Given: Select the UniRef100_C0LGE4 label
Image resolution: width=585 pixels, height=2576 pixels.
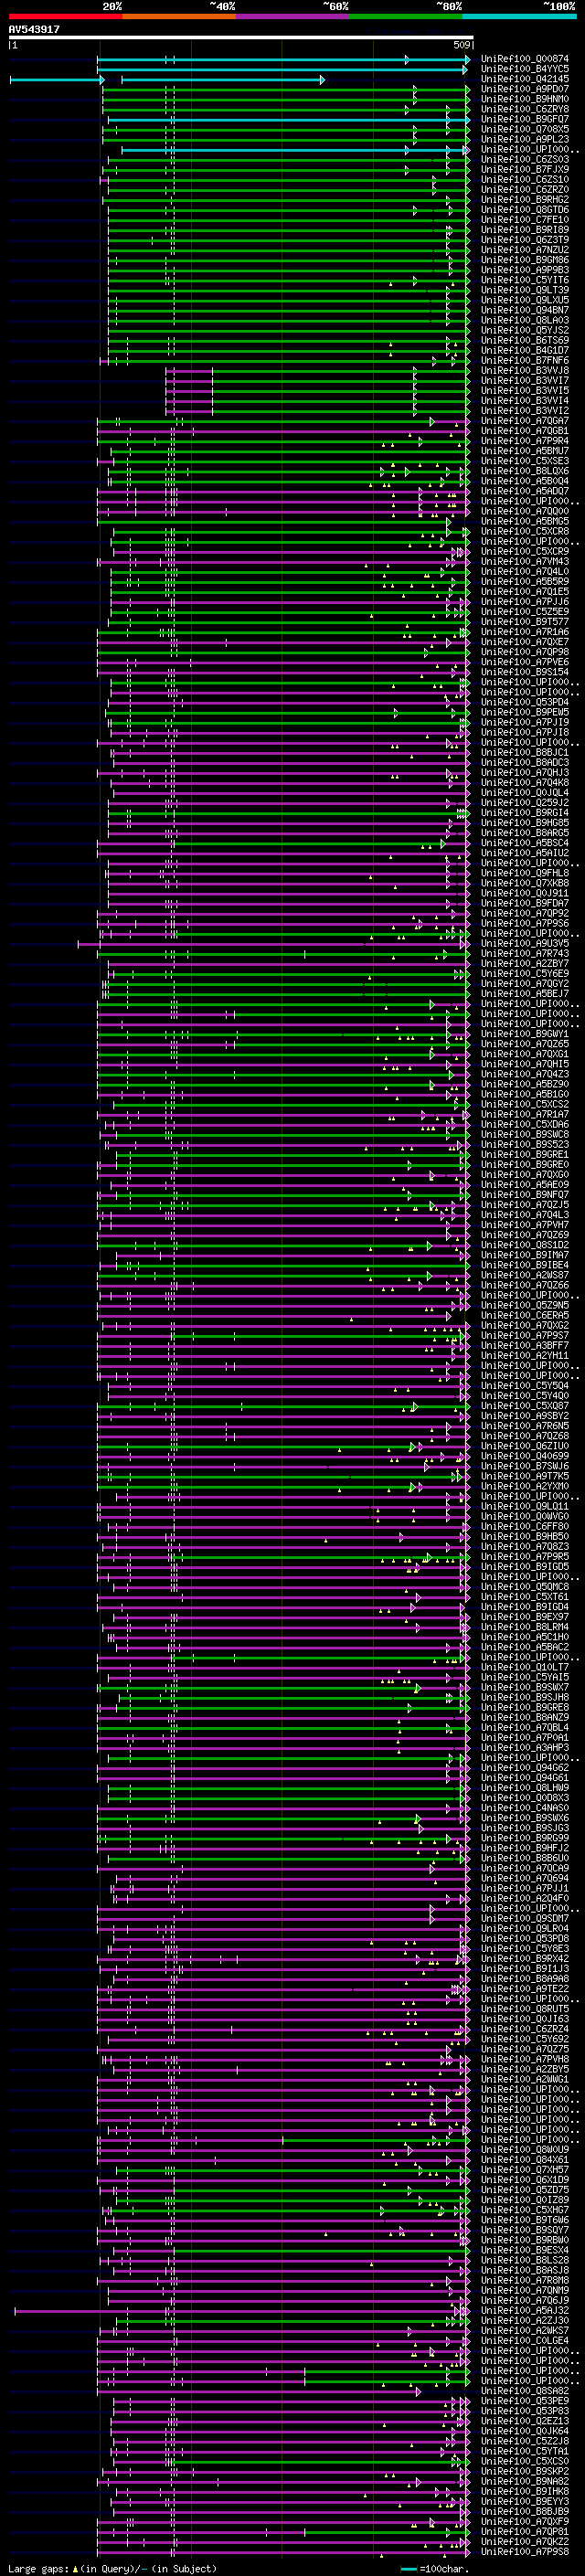Looking at the screenshot, I should point(525,2340).
